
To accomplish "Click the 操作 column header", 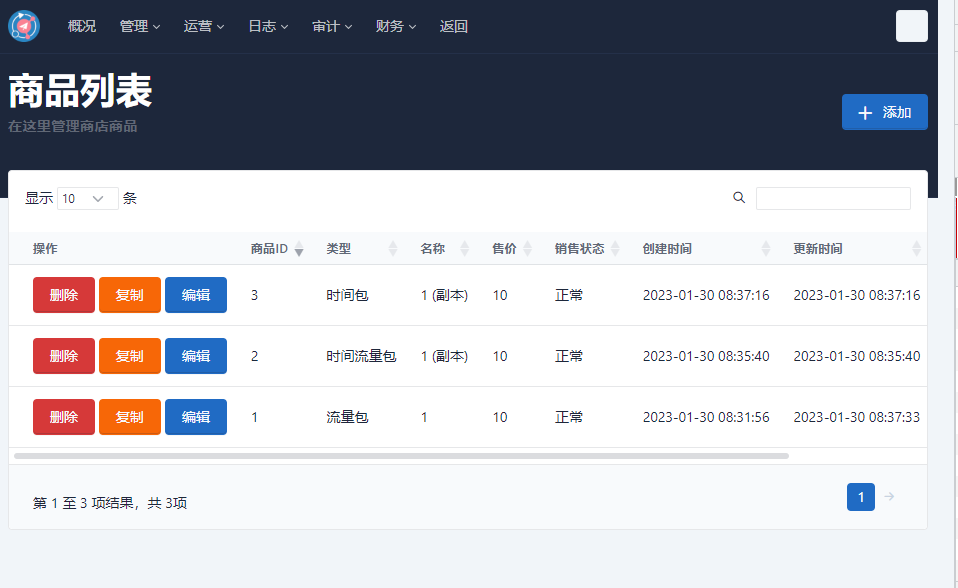I will 45,249.
